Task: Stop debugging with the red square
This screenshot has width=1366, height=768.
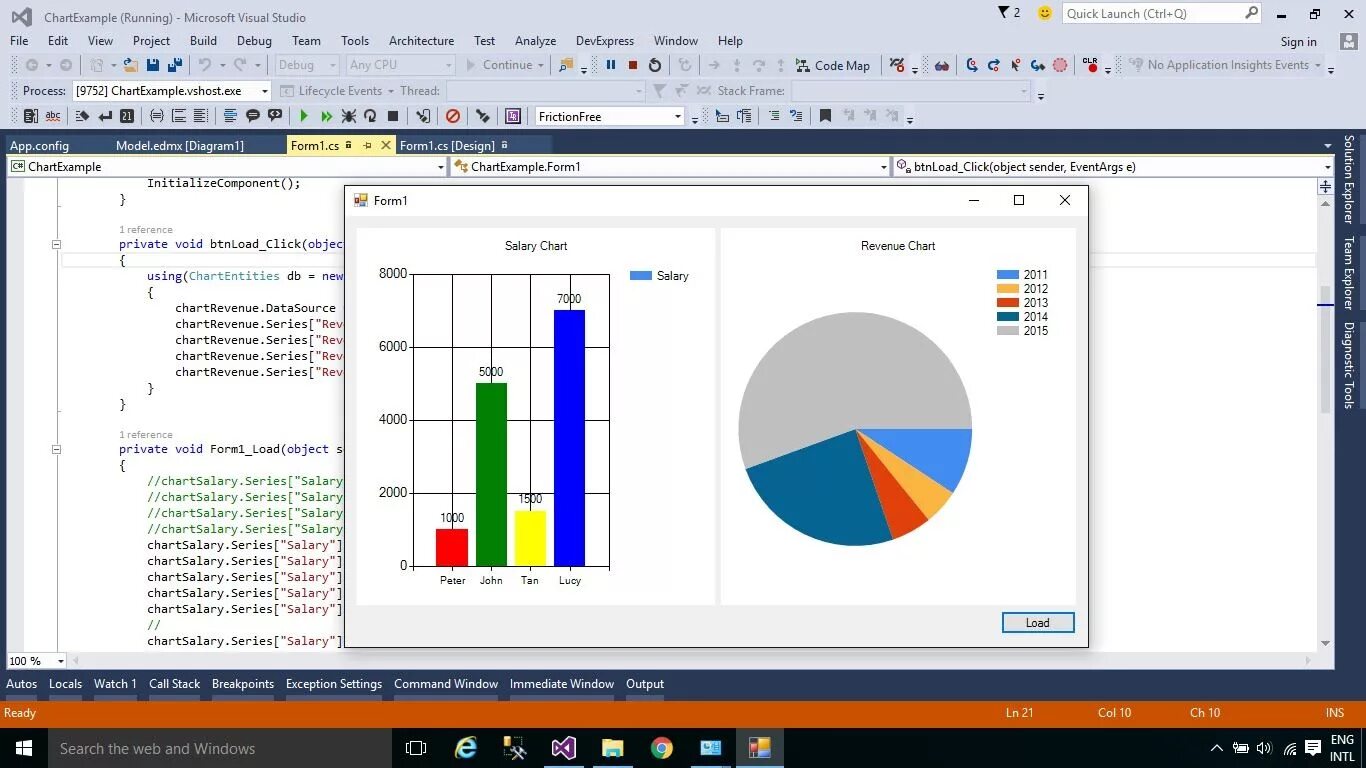Action: 633,65
